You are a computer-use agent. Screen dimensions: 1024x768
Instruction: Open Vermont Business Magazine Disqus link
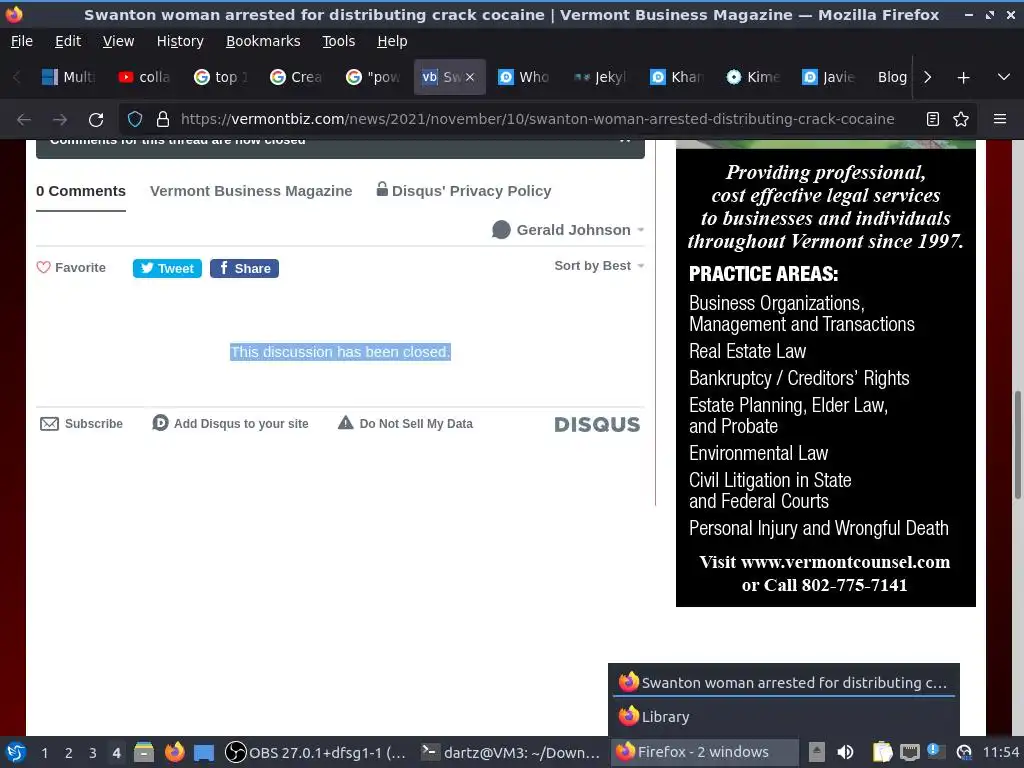point(251,191)
